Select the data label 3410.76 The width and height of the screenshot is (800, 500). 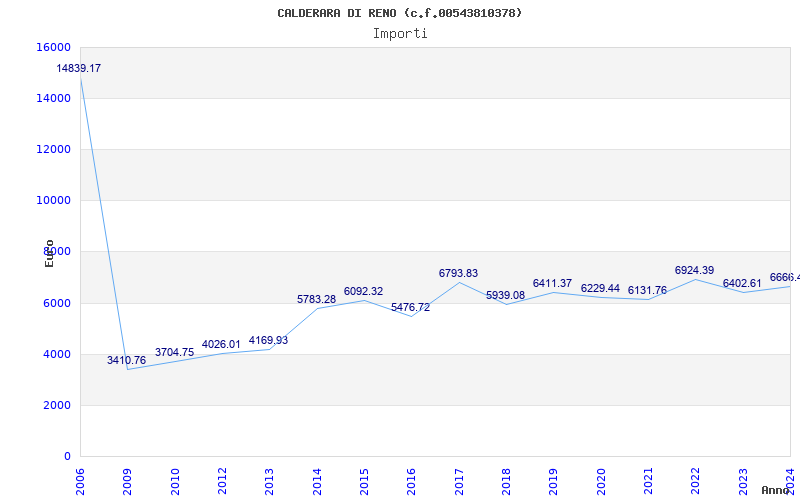tap(126, 360)
